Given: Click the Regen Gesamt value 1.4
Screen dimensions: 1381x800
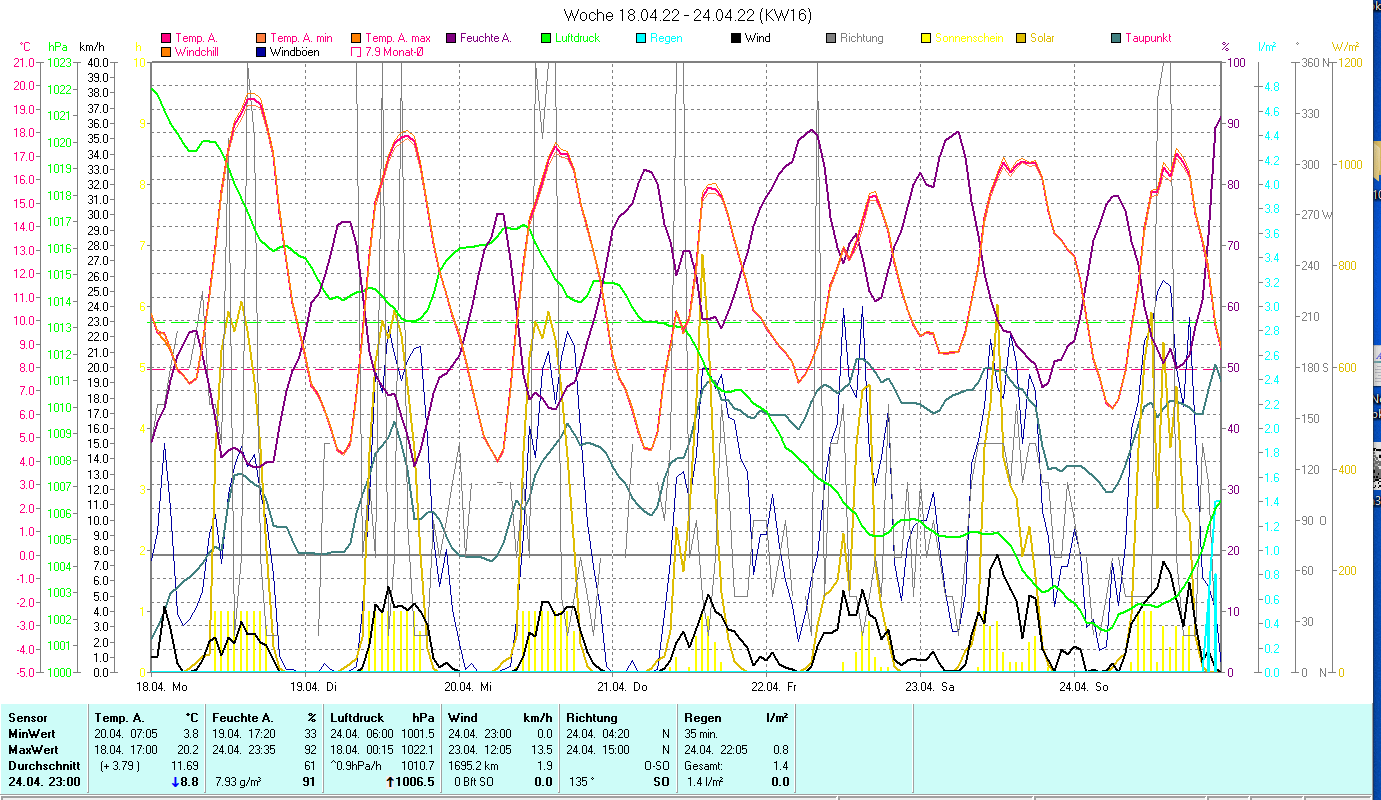Looking at the screenshot, I should click(780, 765).
